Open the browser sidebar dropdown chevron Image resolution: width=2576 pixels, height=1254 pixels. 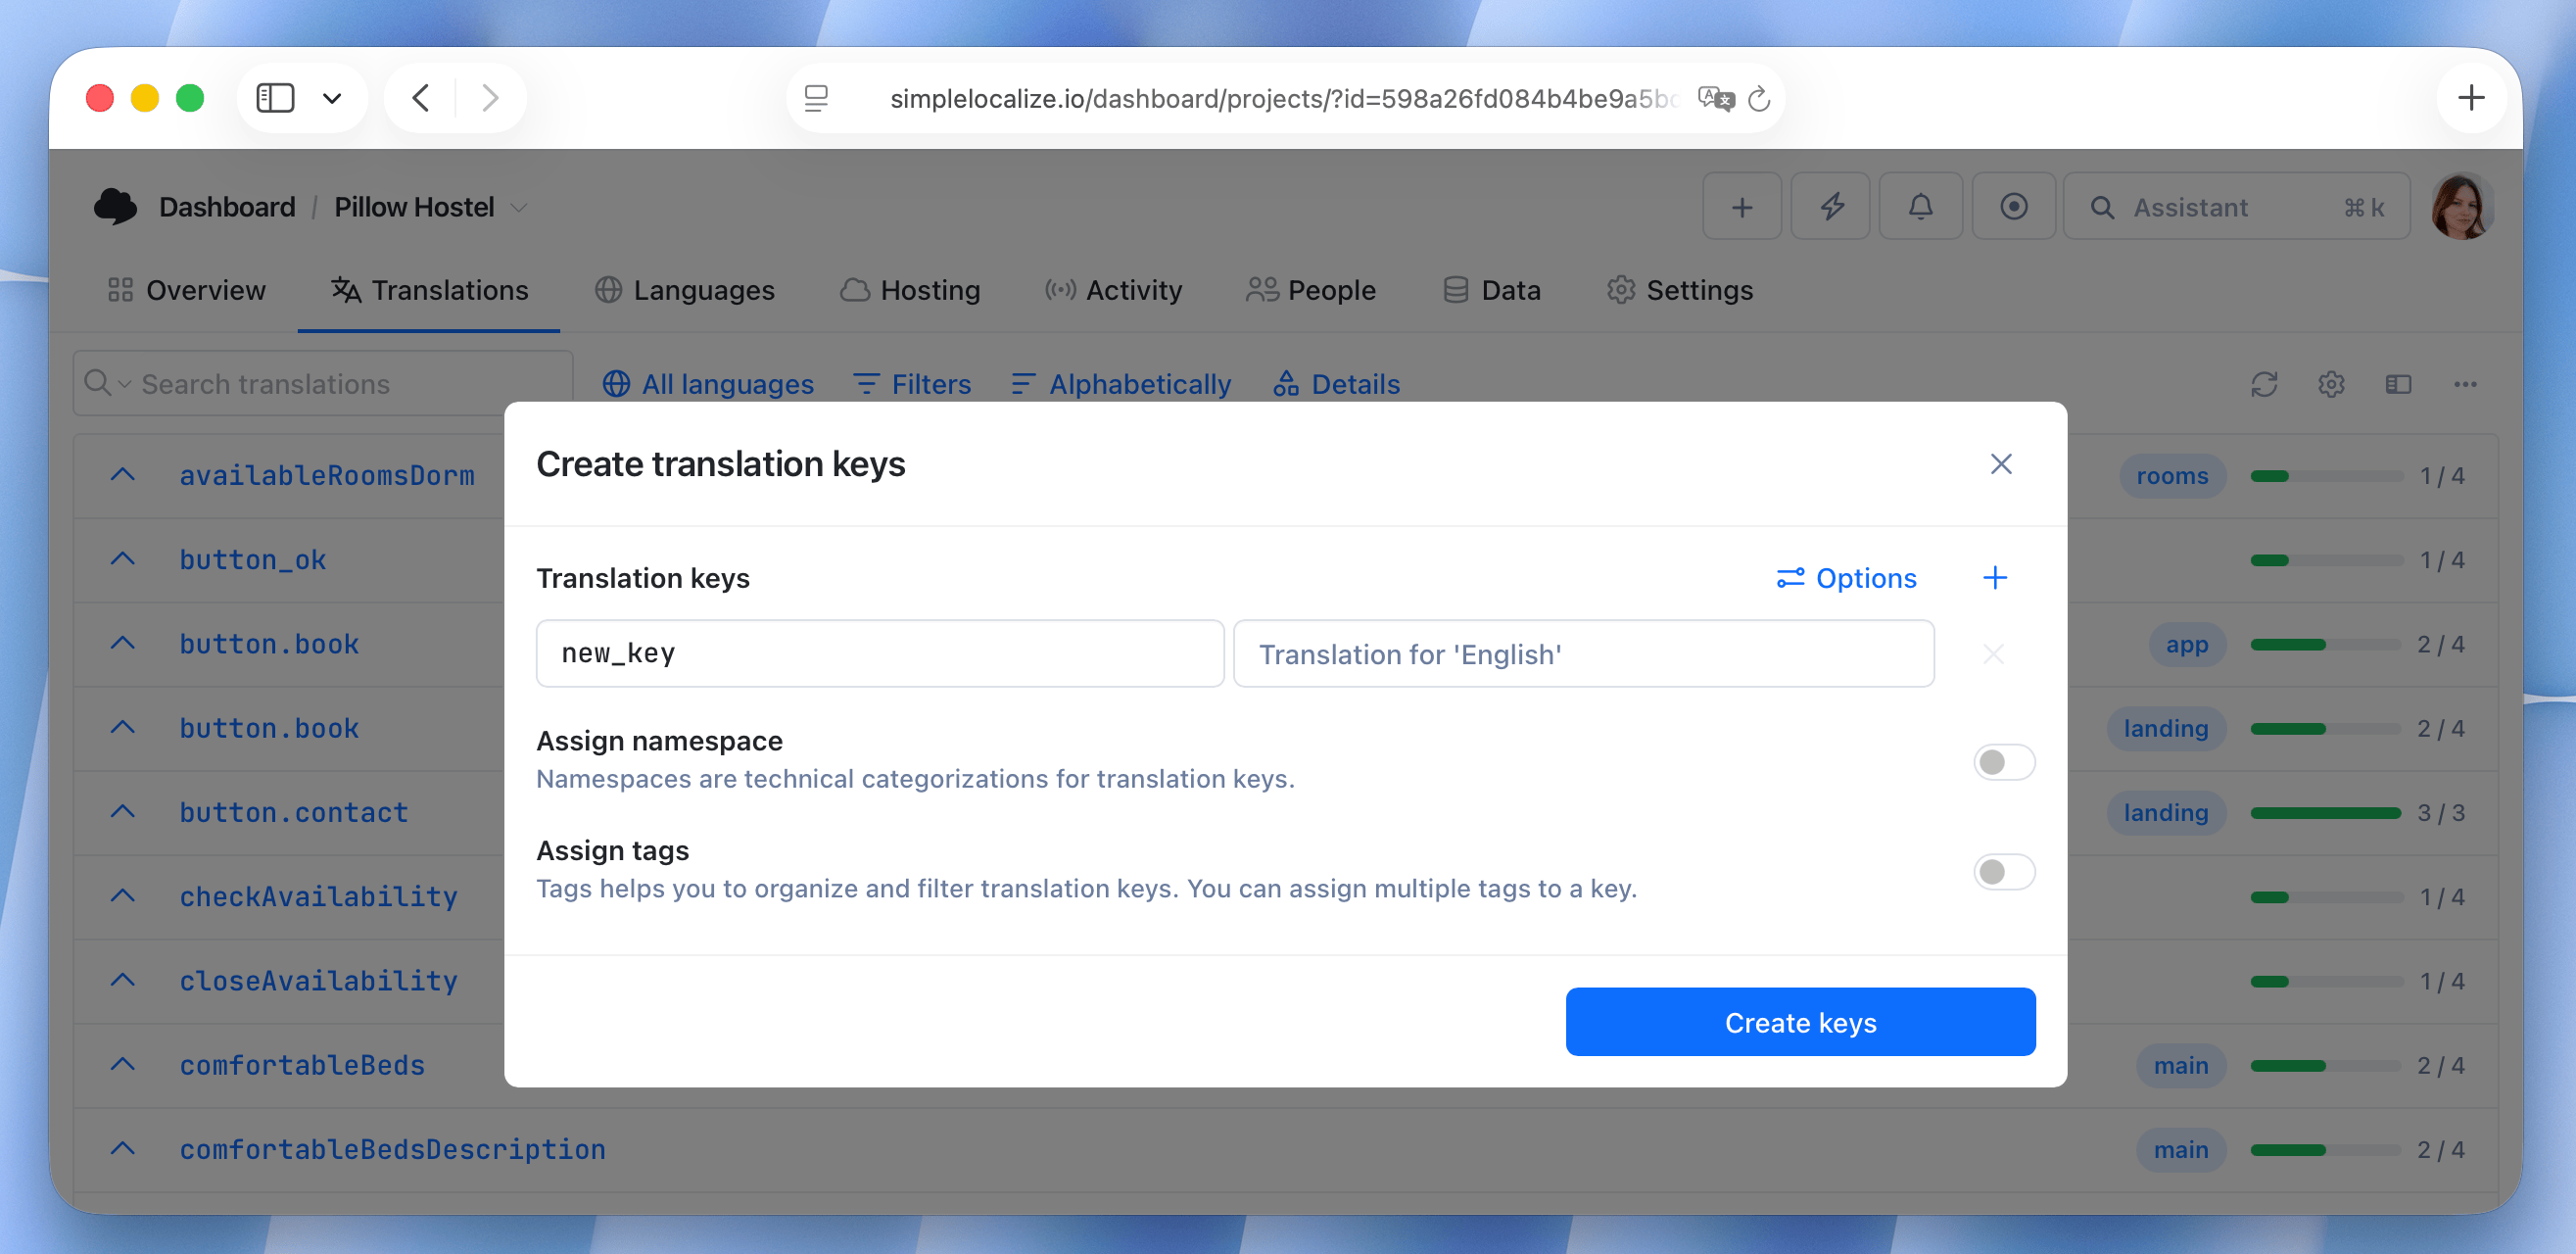point(332,98)
